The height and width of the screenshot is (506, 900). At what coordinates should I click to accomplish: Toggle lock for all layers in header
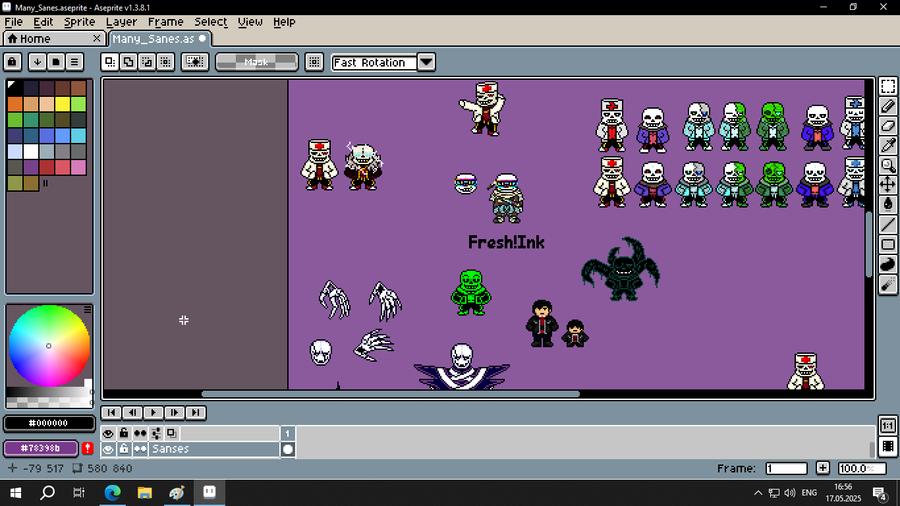click(x=123, y=433)
